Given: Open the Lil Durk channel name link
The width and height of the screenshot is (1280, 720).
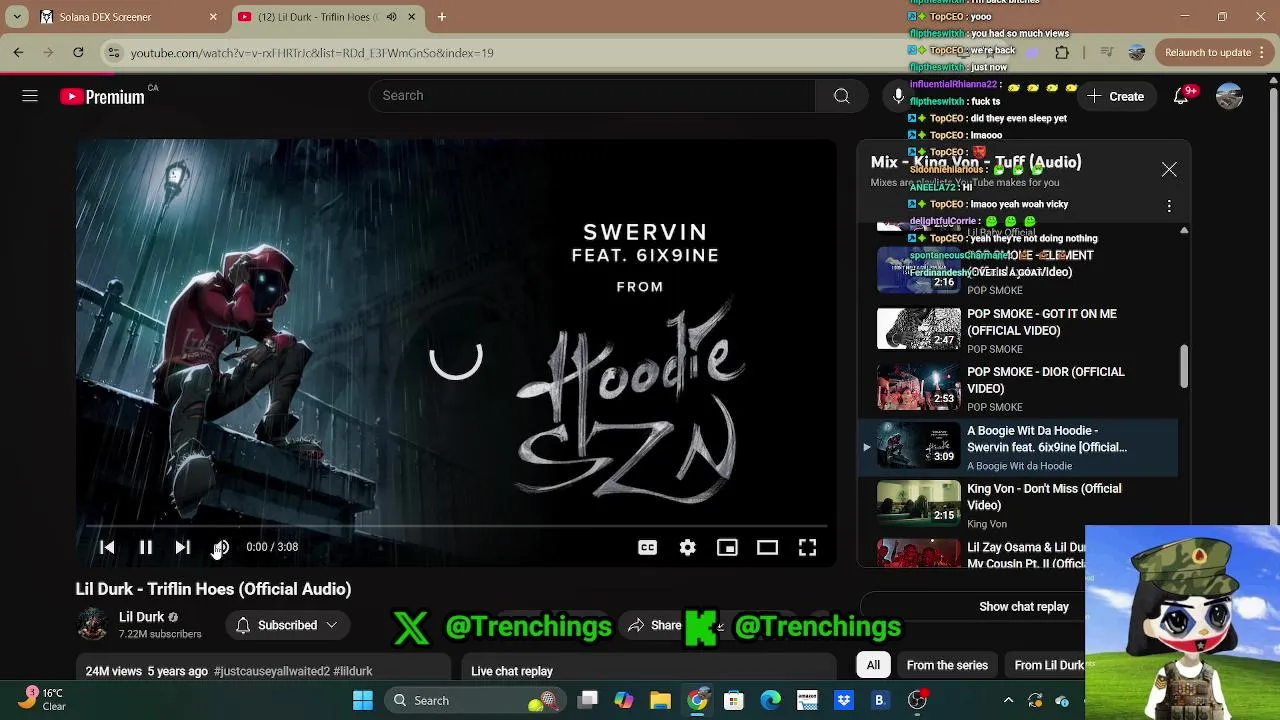Looking at the screenshot, I should tap(141, 617).
